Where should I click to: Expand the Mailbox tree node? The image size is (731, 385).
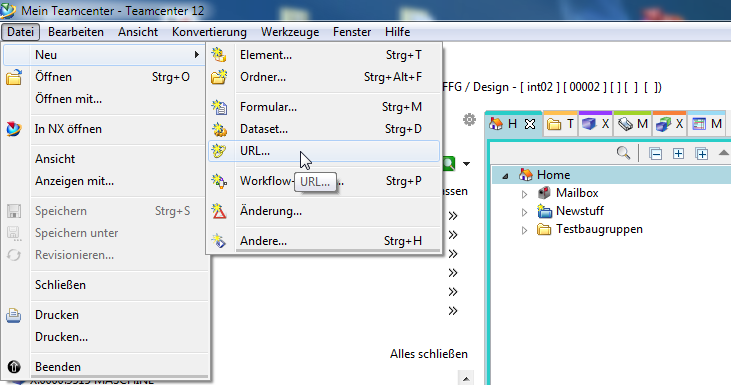click(524, 194)
